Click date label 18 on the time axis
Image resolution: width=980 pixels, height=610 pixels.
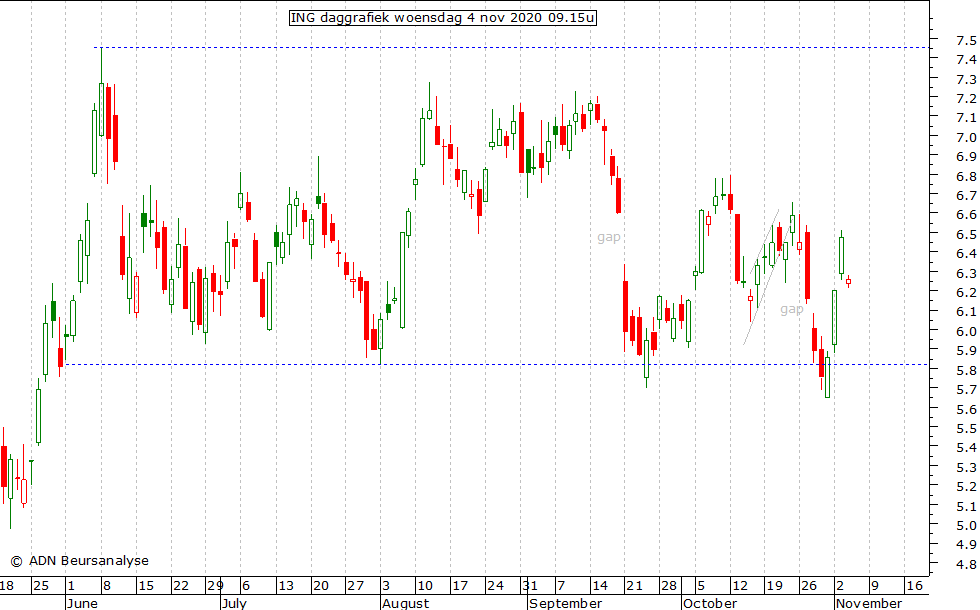(x=7, y=586)
